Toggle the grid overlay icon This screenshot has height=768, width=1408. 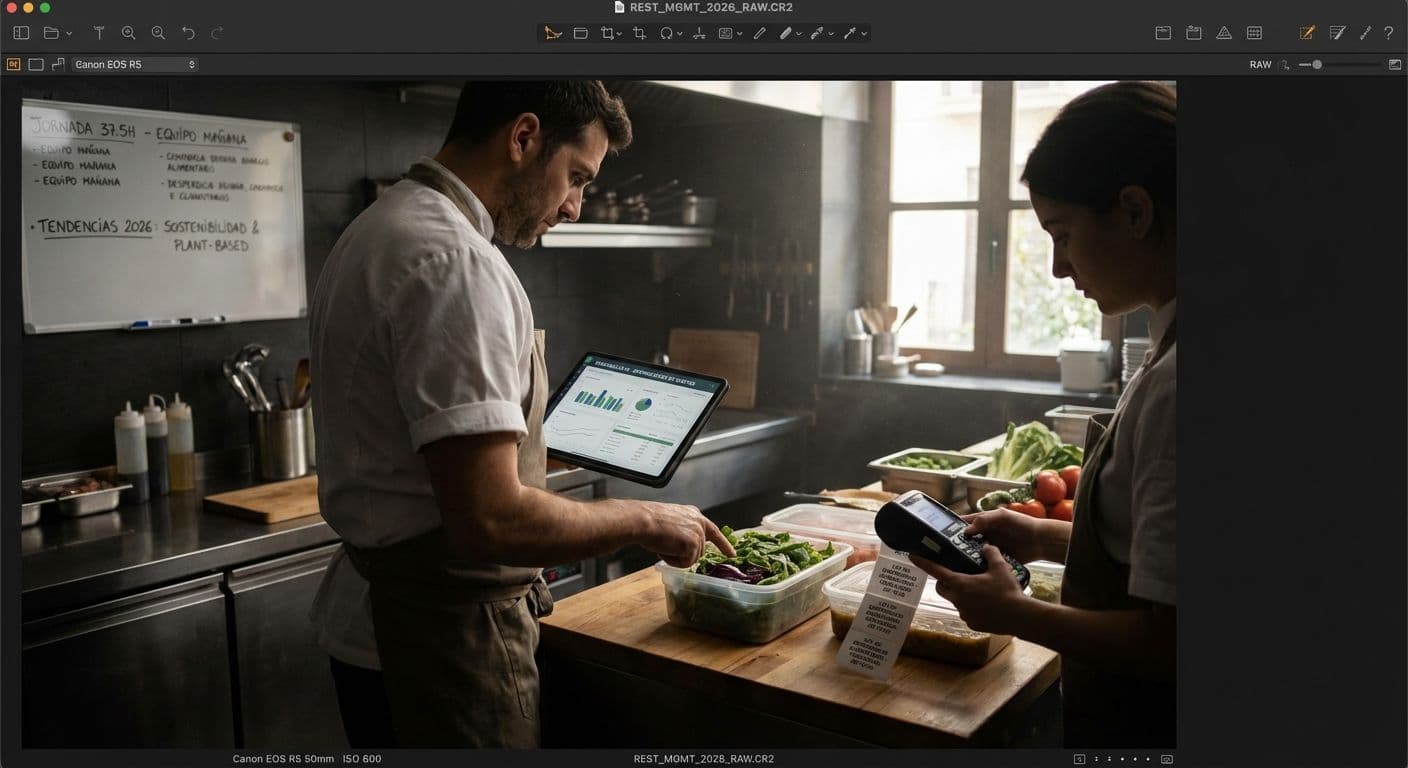click(1254, 33)
